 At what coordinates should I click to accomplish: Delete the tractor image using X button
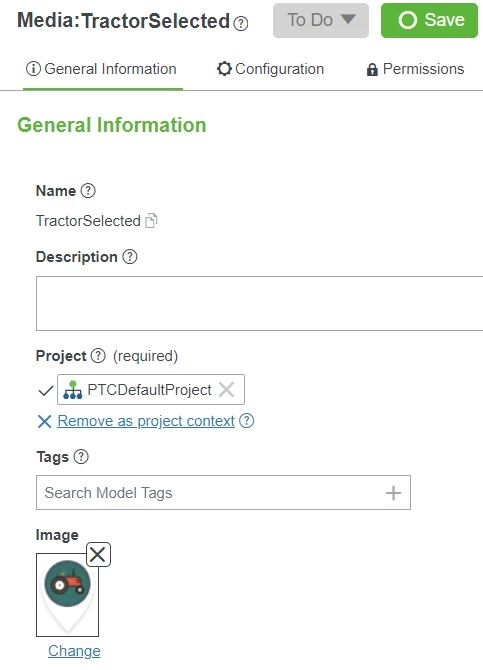pos(98,555)
